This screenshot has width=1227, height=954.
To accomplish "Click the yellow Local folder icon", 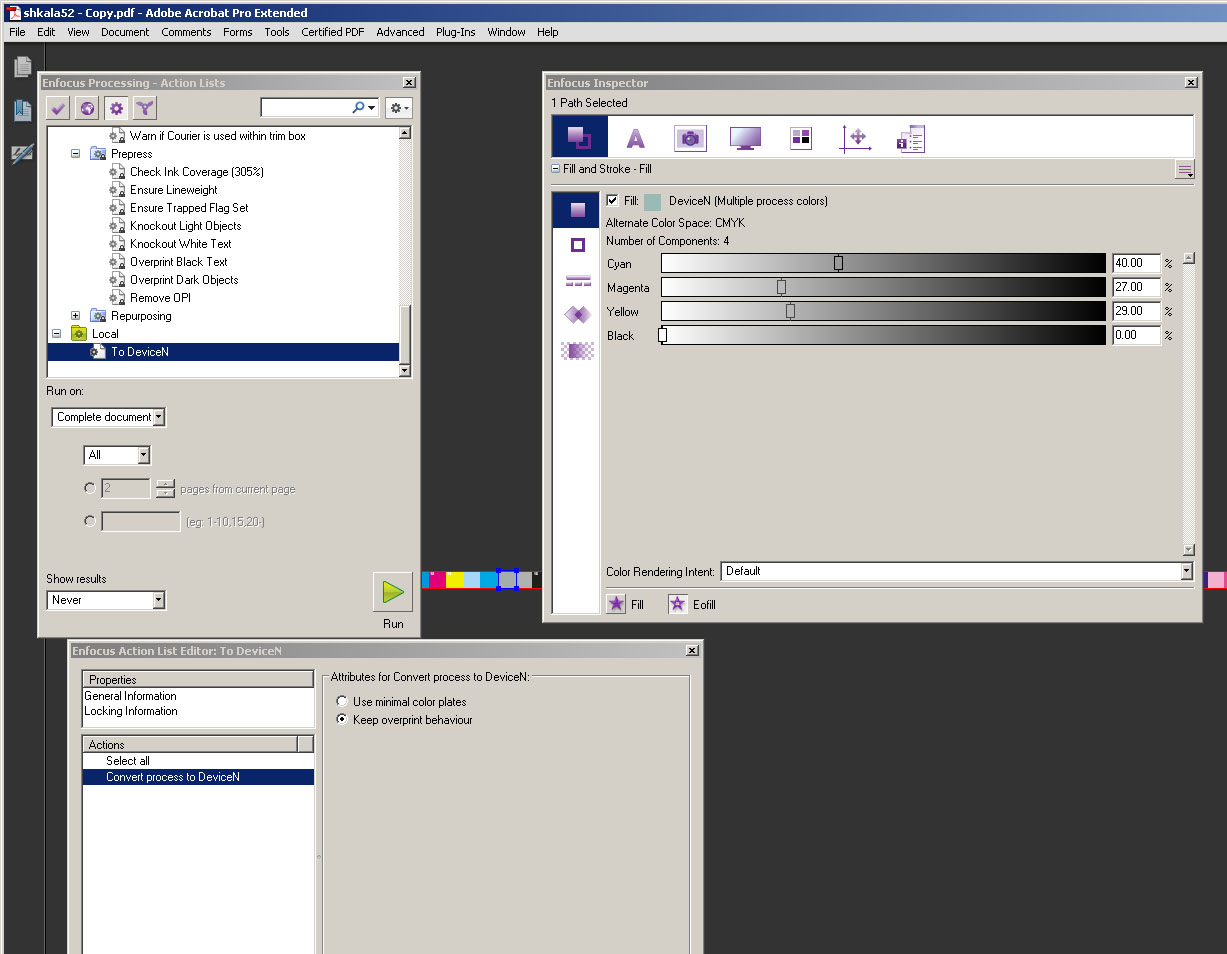I will (78, 334).
